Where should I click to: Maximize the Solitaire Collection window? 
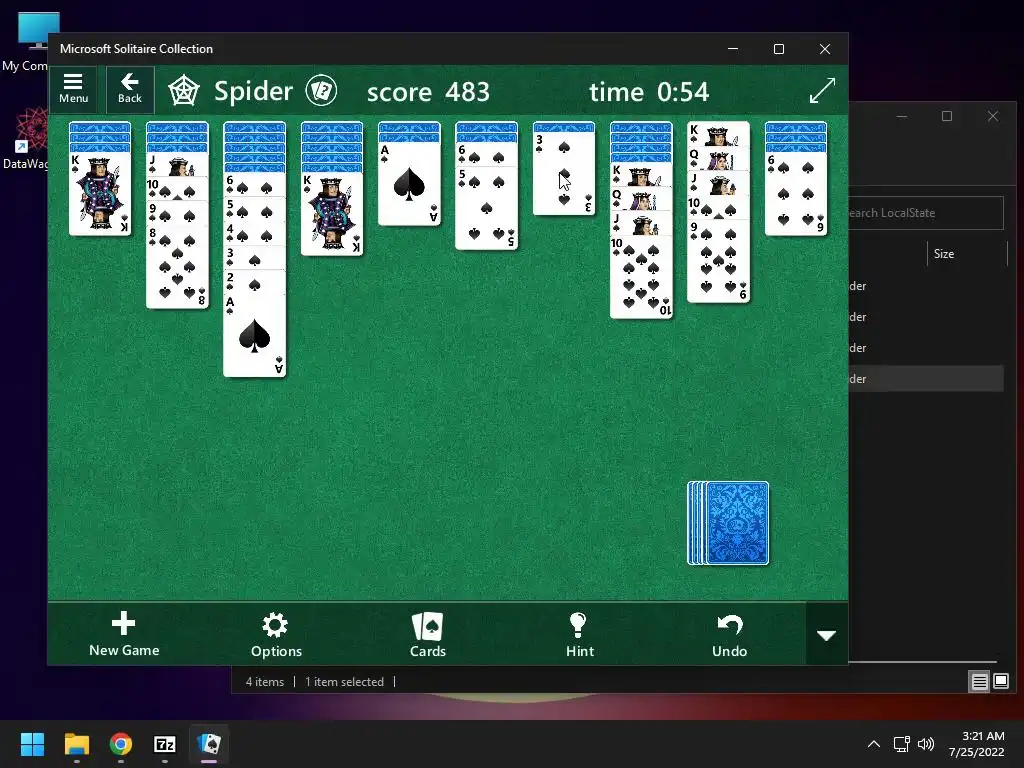(778, 49)
